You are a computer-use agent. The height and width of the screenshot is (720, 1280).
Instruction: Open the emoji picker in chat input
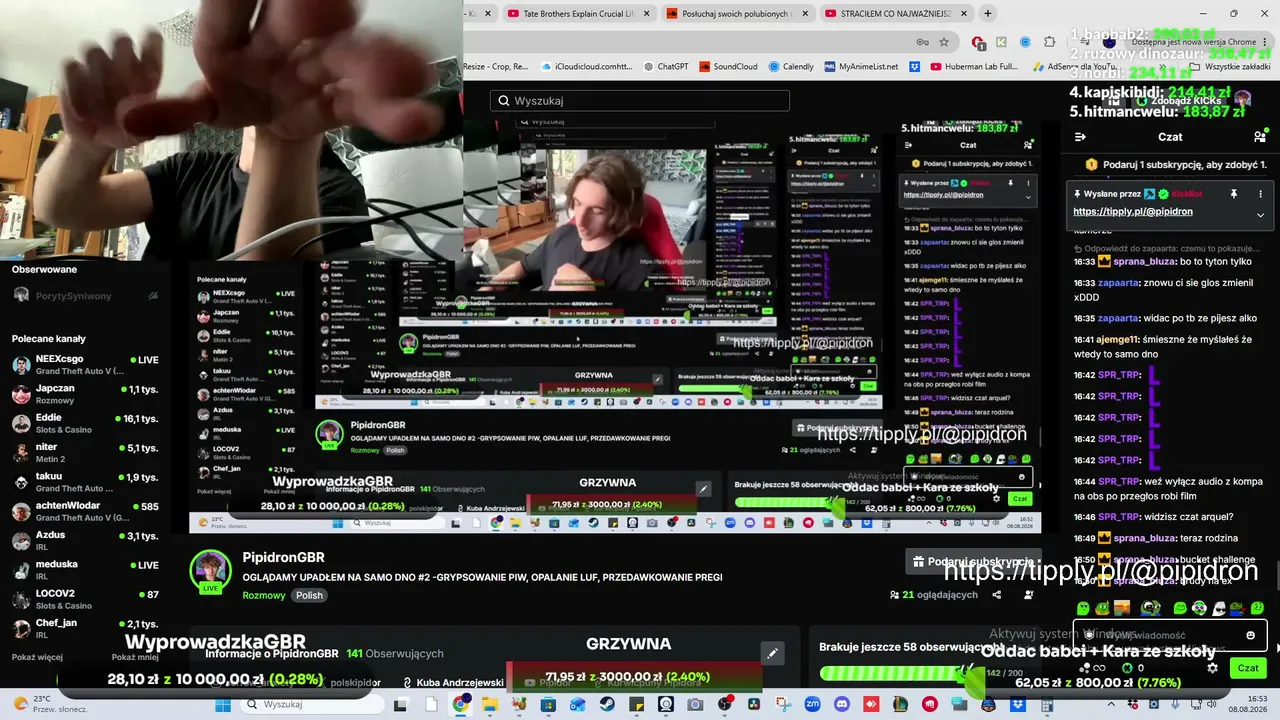(1250, 635)
